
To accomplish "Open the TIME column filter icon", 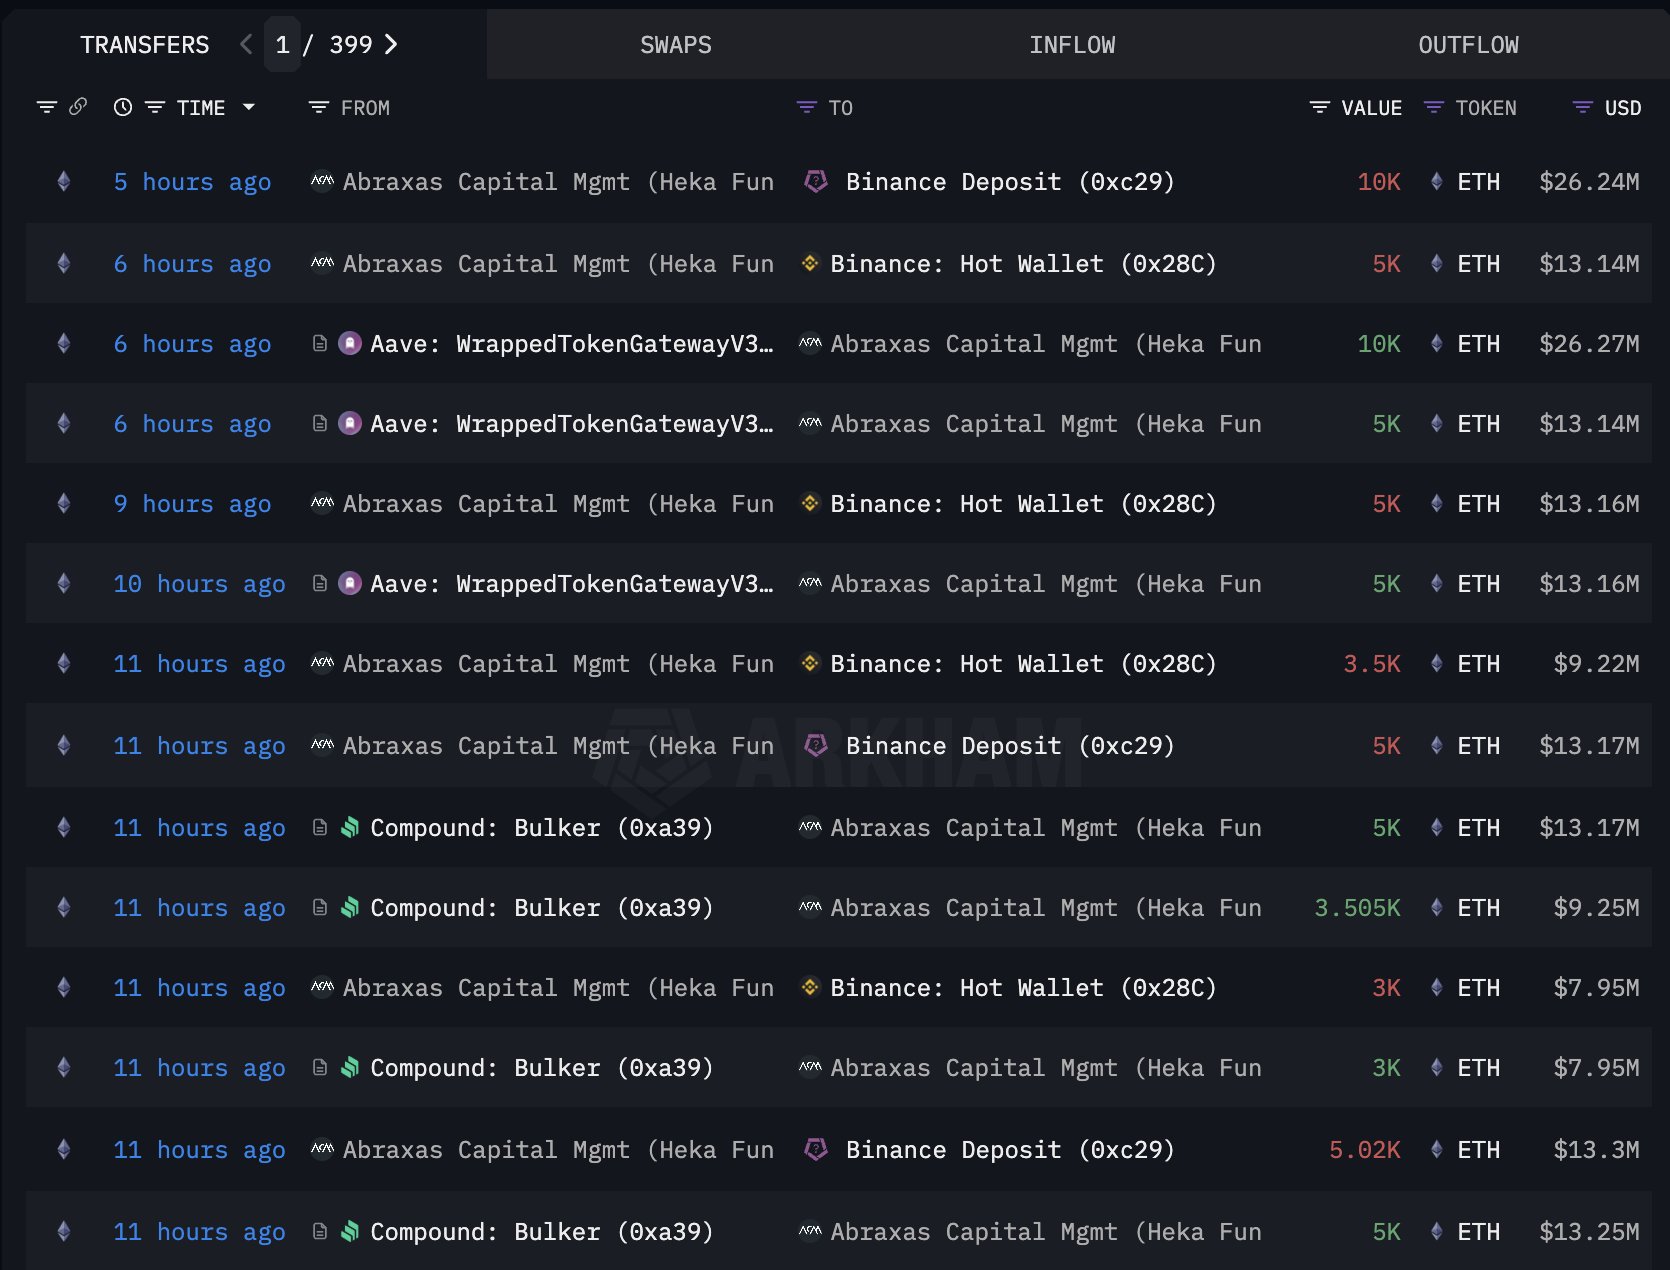I will (155, 107).
